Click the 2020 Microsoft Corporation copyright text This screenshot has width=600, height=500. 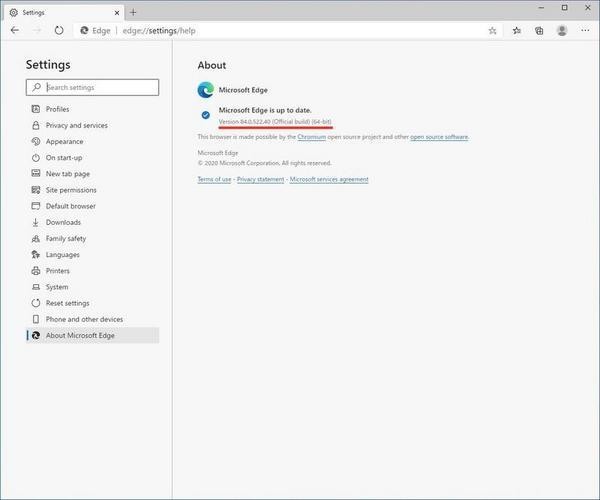(264, 163)
